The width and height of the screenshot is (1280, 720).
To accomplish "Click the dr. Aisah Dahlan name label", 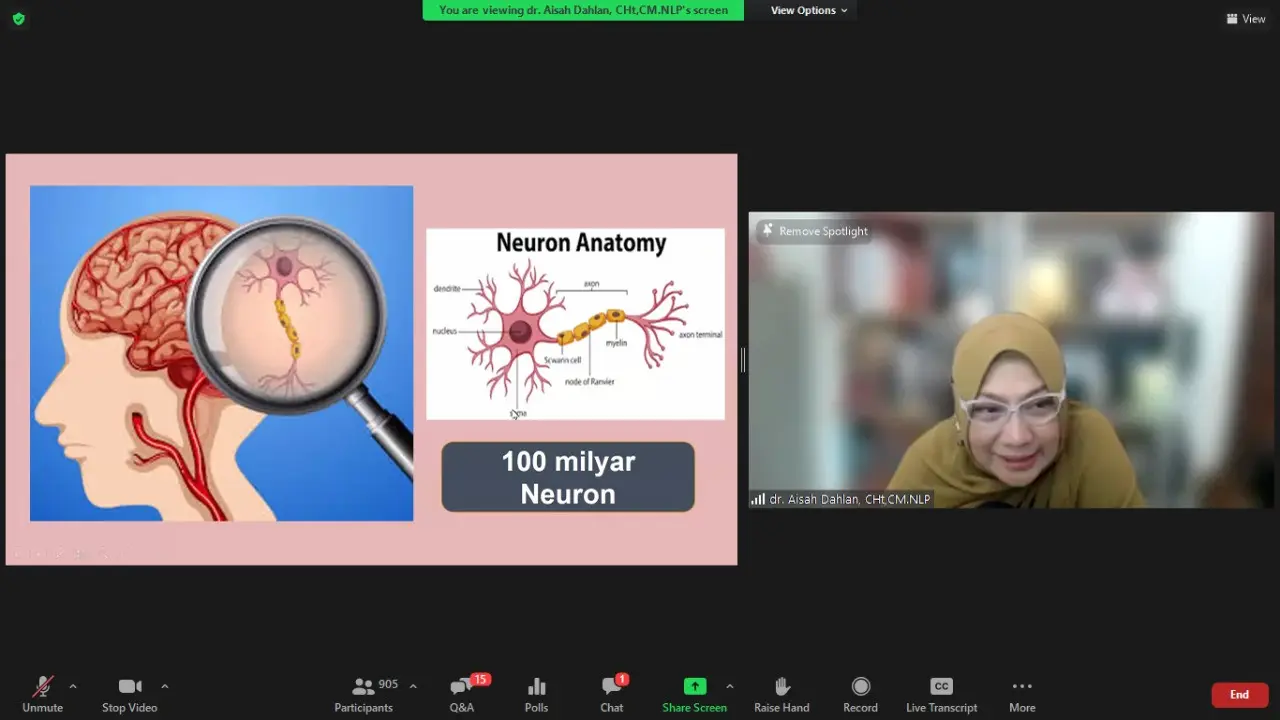I will (x=849, y=499).
